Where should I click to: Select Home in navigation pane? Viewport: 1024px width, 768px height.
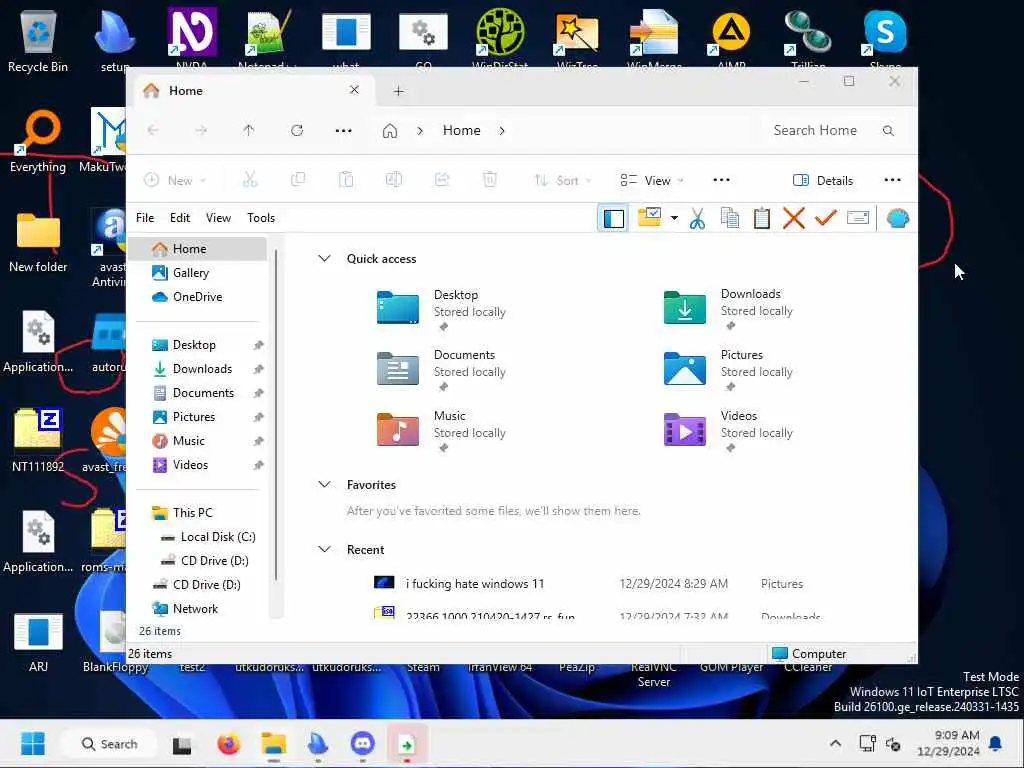pos(197,249)
